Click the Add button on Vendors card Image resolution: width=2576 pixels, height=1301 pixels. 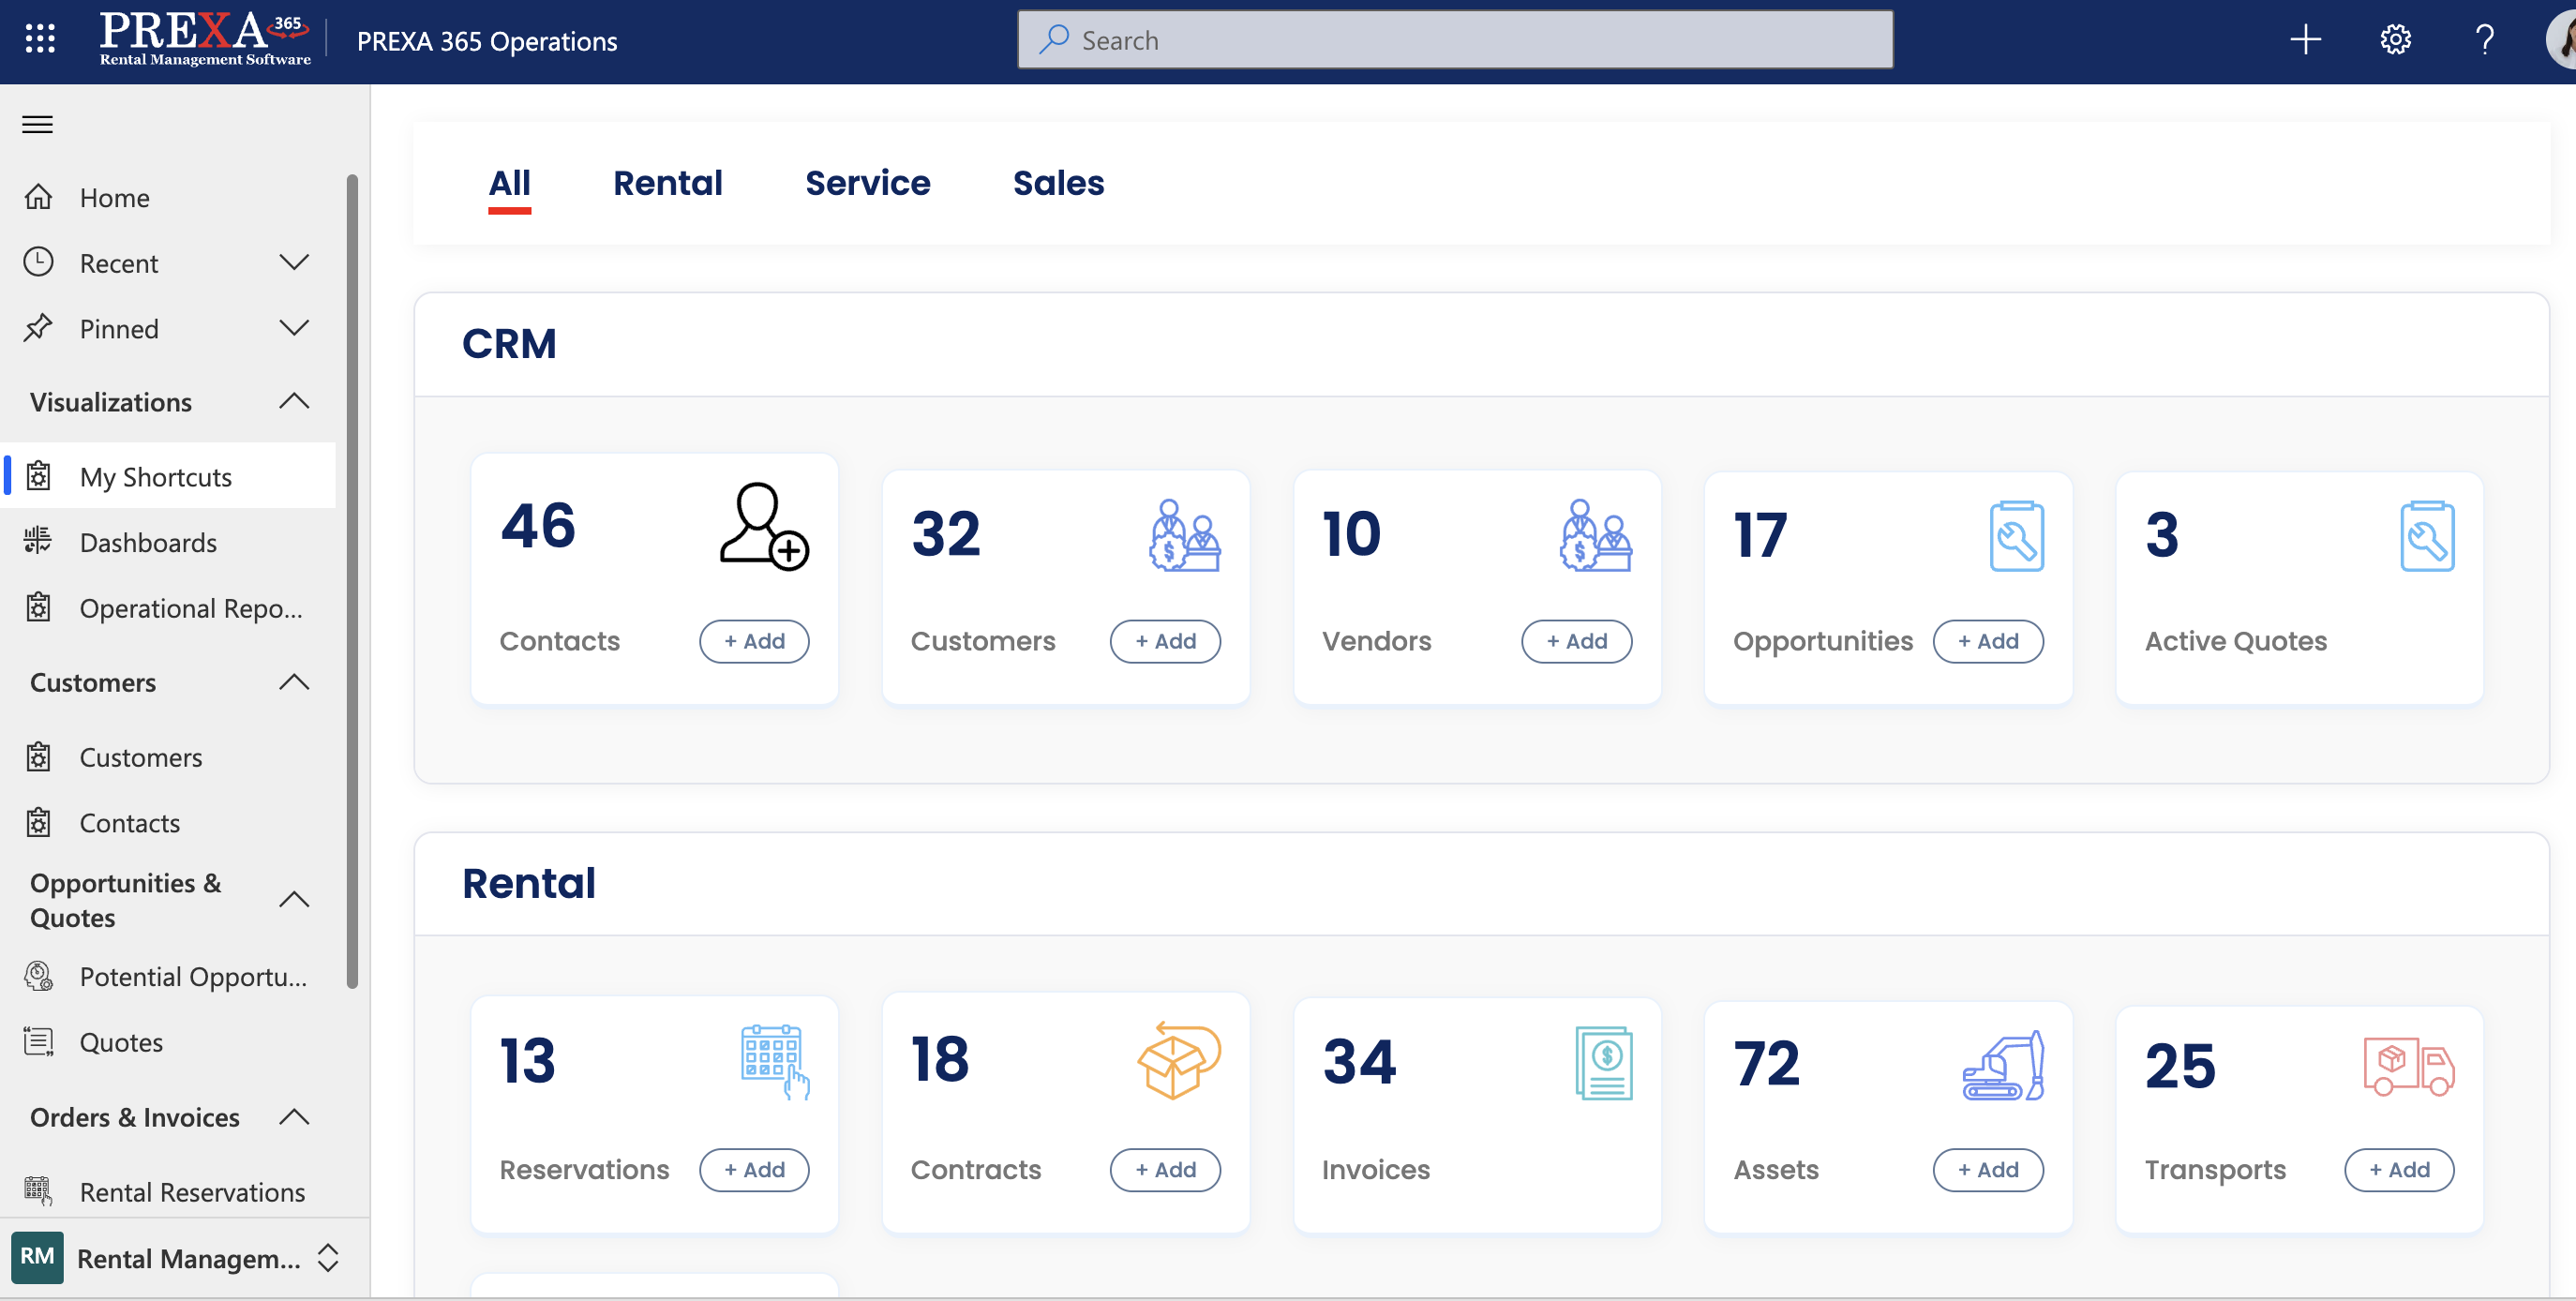(x=1576, y=641)
